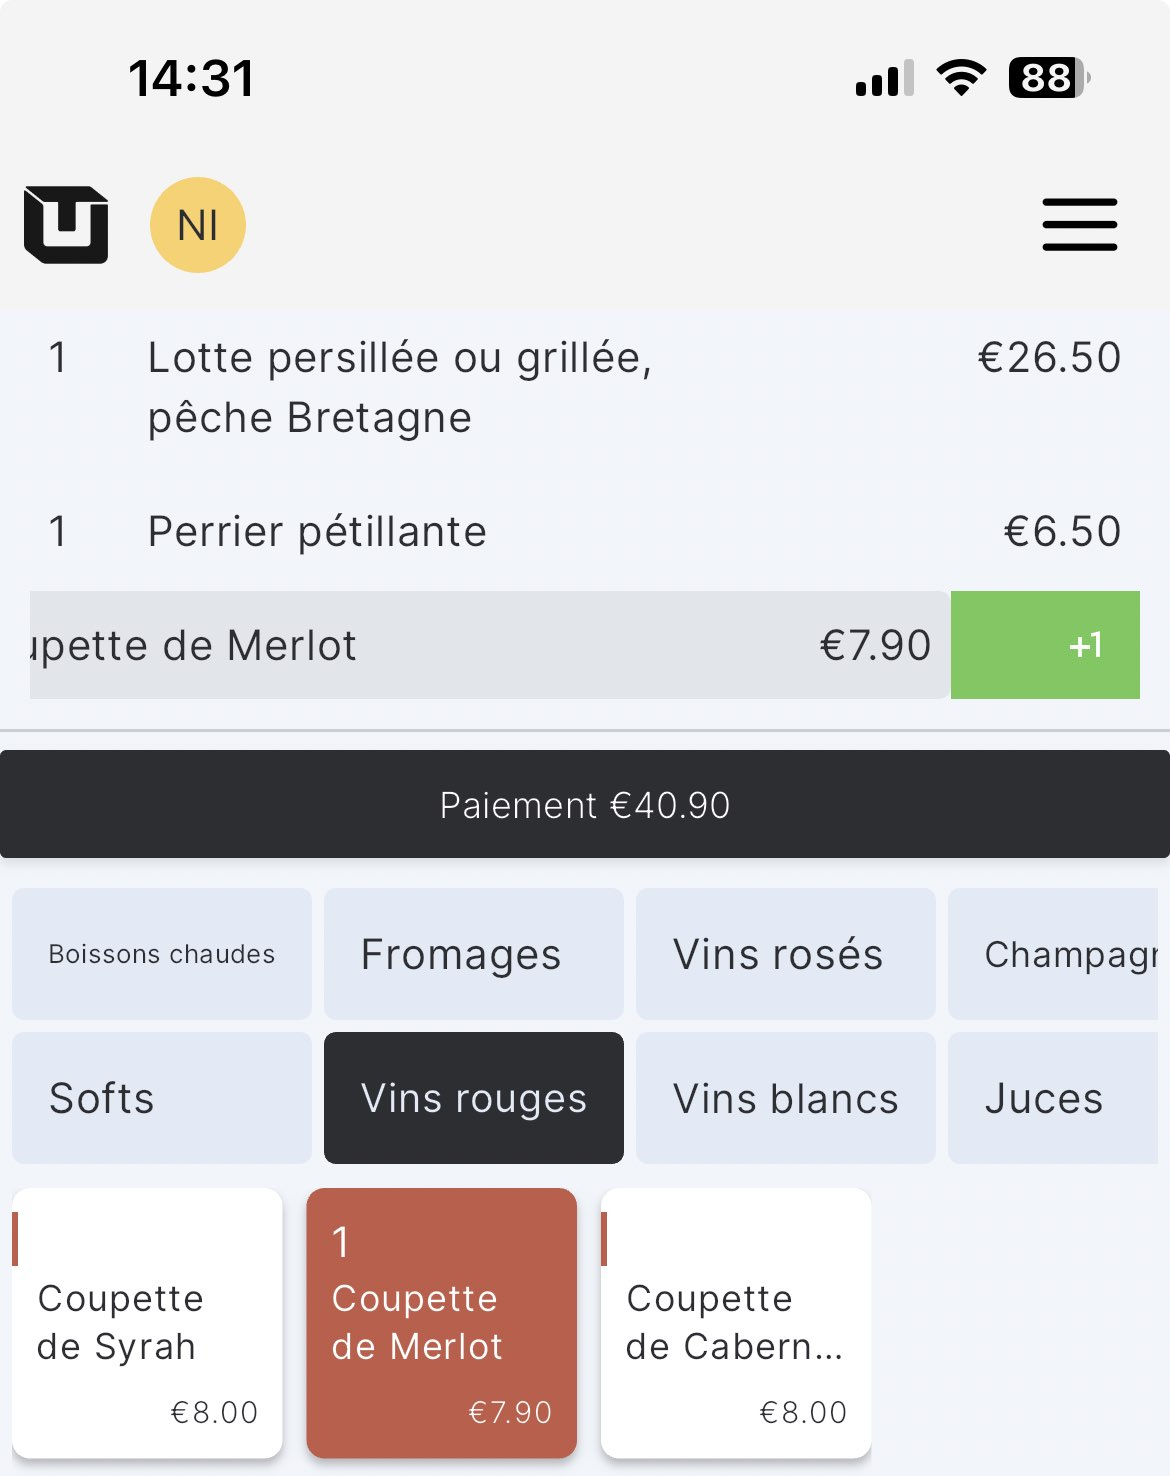Tap the battery level indicator

tap(1048, 78)
